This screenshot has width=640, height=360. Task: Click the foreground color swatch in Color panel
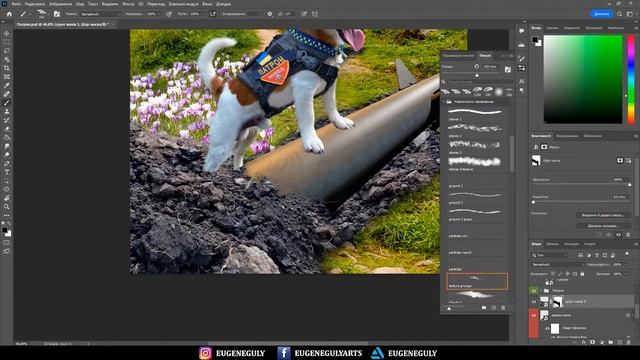click(x=535, y=40)
